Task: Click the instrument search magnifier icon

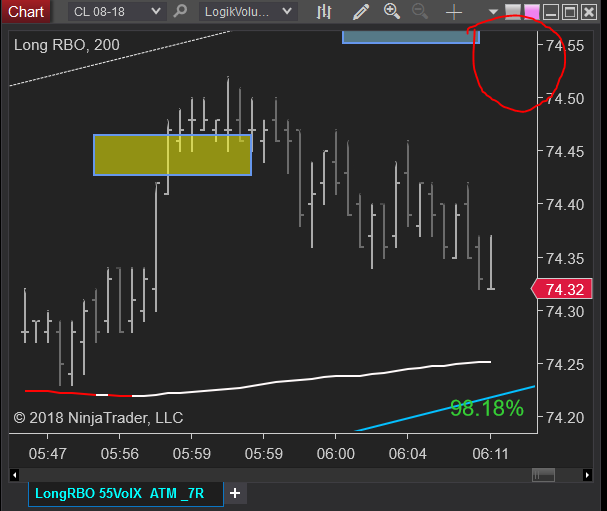Action: click(x=180, y=11)
